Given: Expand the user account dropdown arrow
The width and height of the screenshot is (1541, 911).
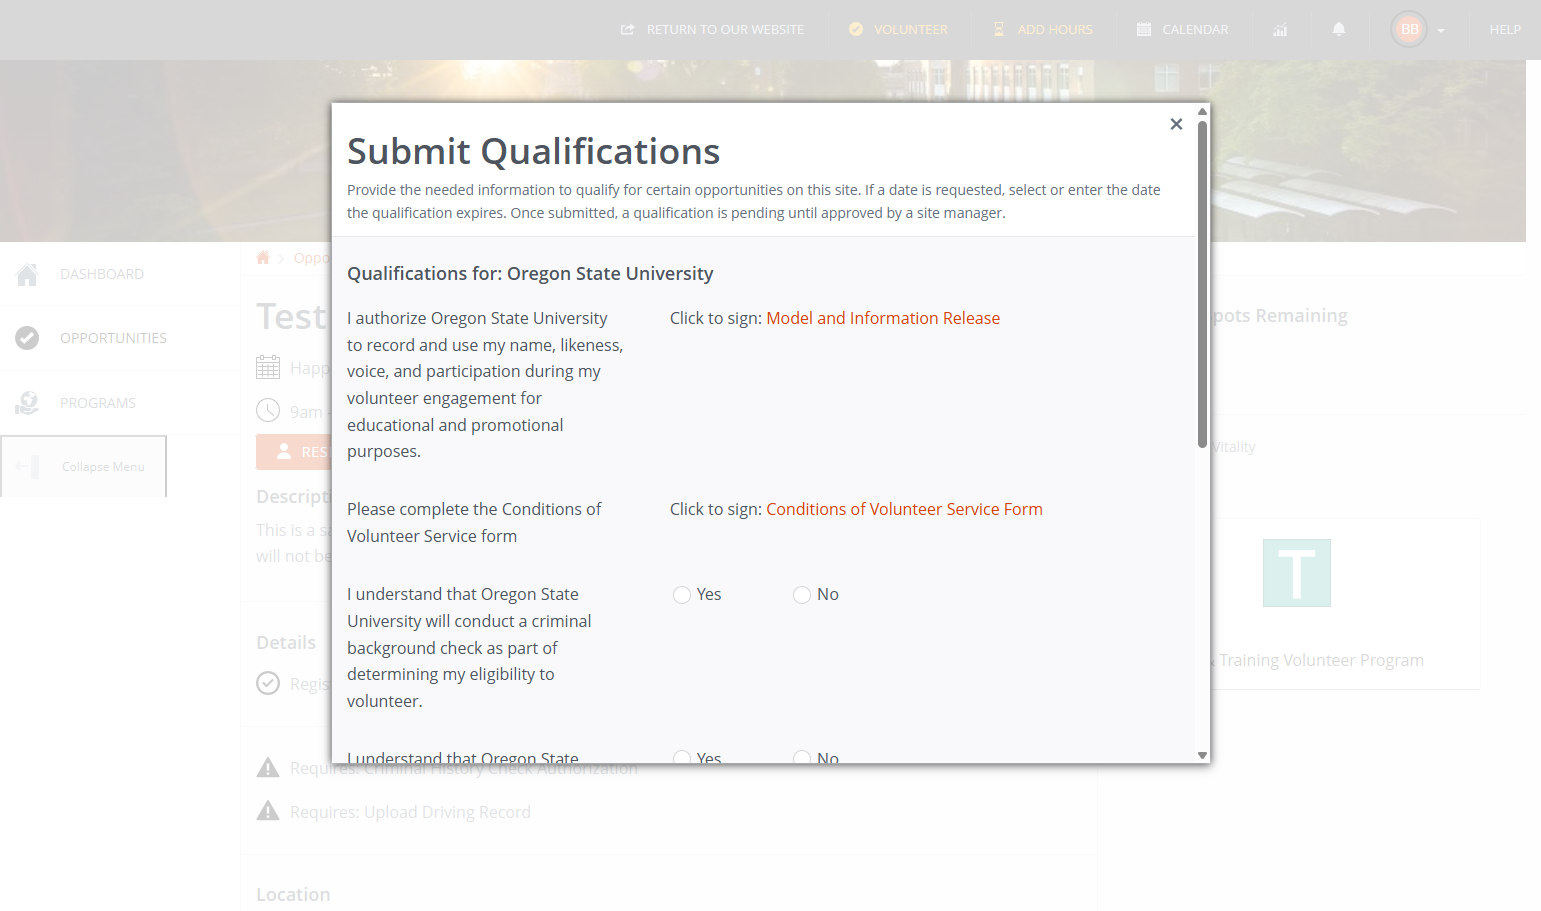Looking at the screenshot, I should coord(1441,31).
